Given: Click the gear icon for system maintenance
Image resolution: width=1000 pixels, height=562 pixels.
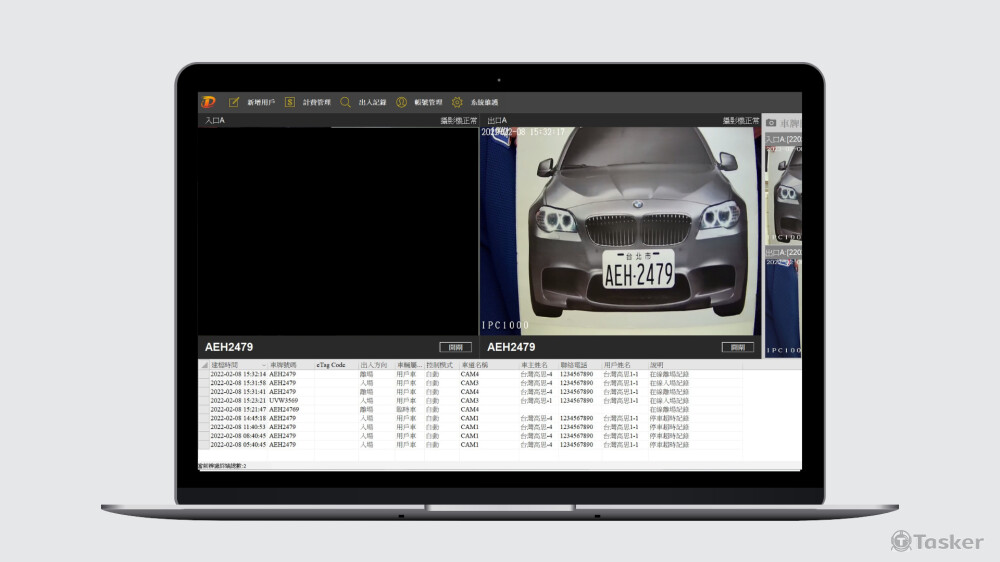Looking at the screenshot, I should point(457,102).
